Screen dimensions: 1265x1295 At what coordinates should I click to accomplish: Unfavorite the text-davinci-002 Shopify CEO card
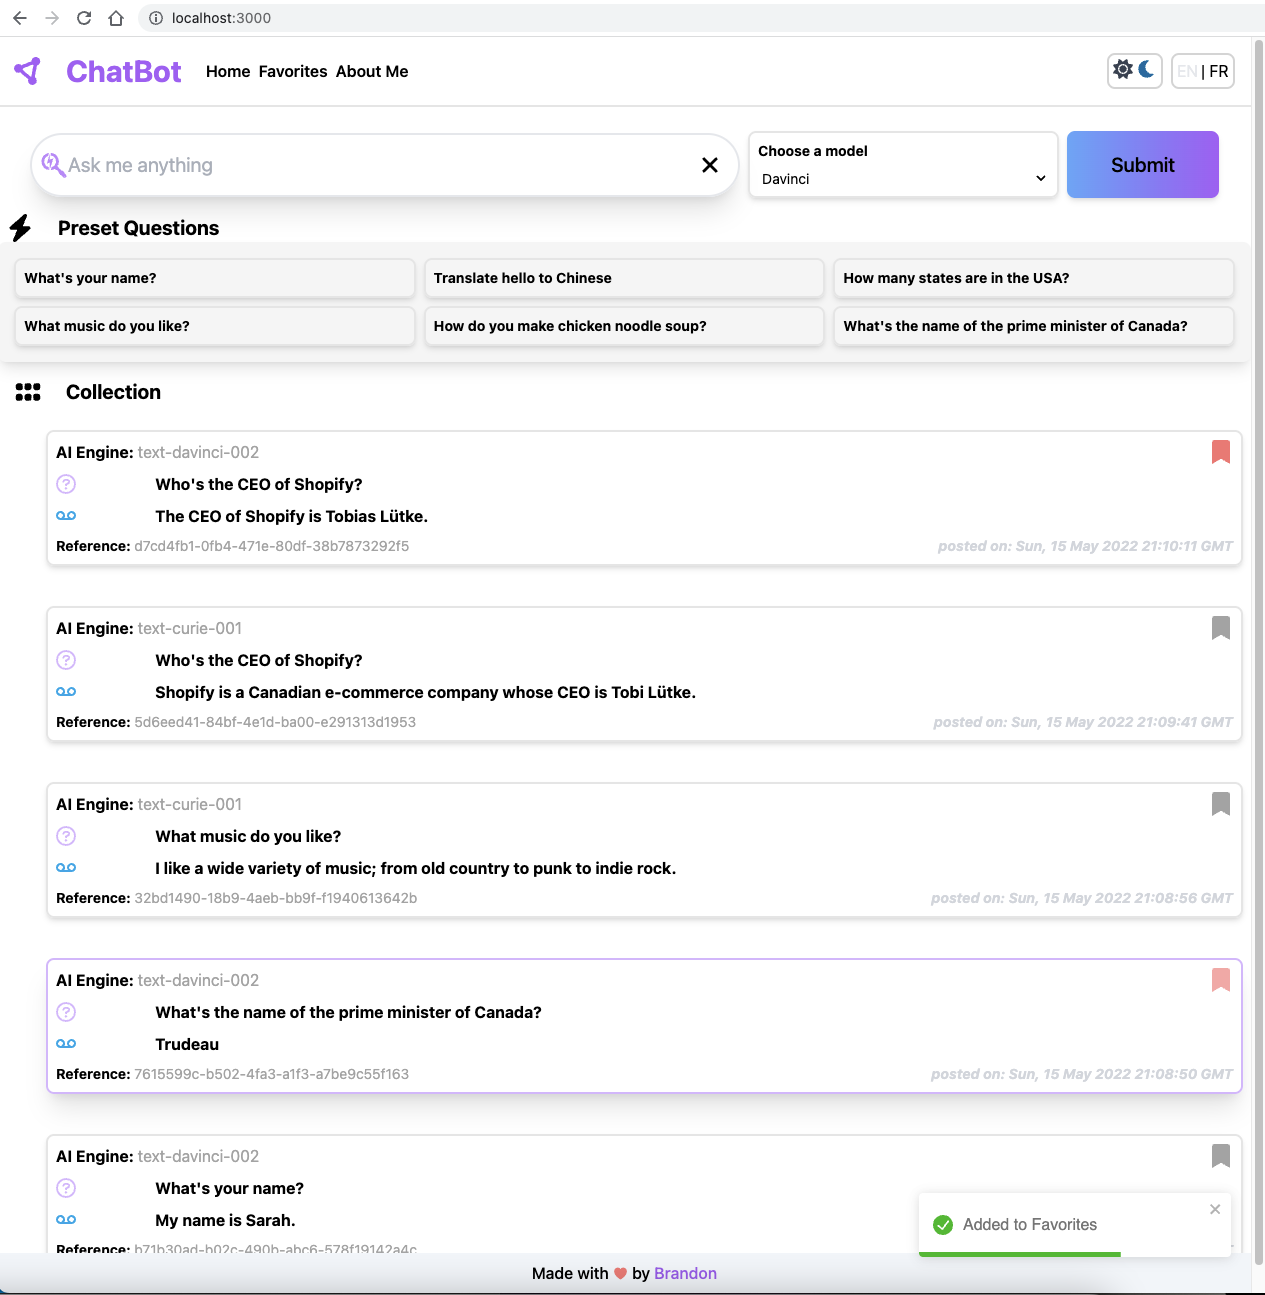coord(1221,452)
